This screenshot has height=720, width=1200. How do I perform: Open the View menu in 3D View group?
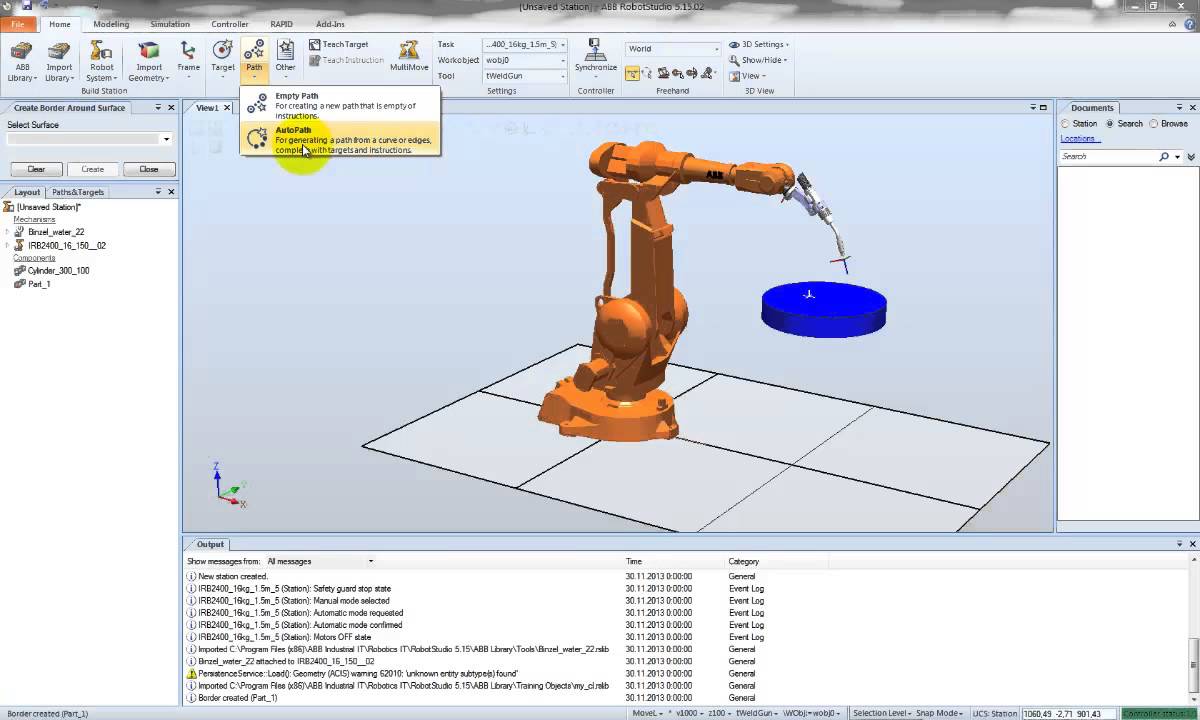pos(747,76)
